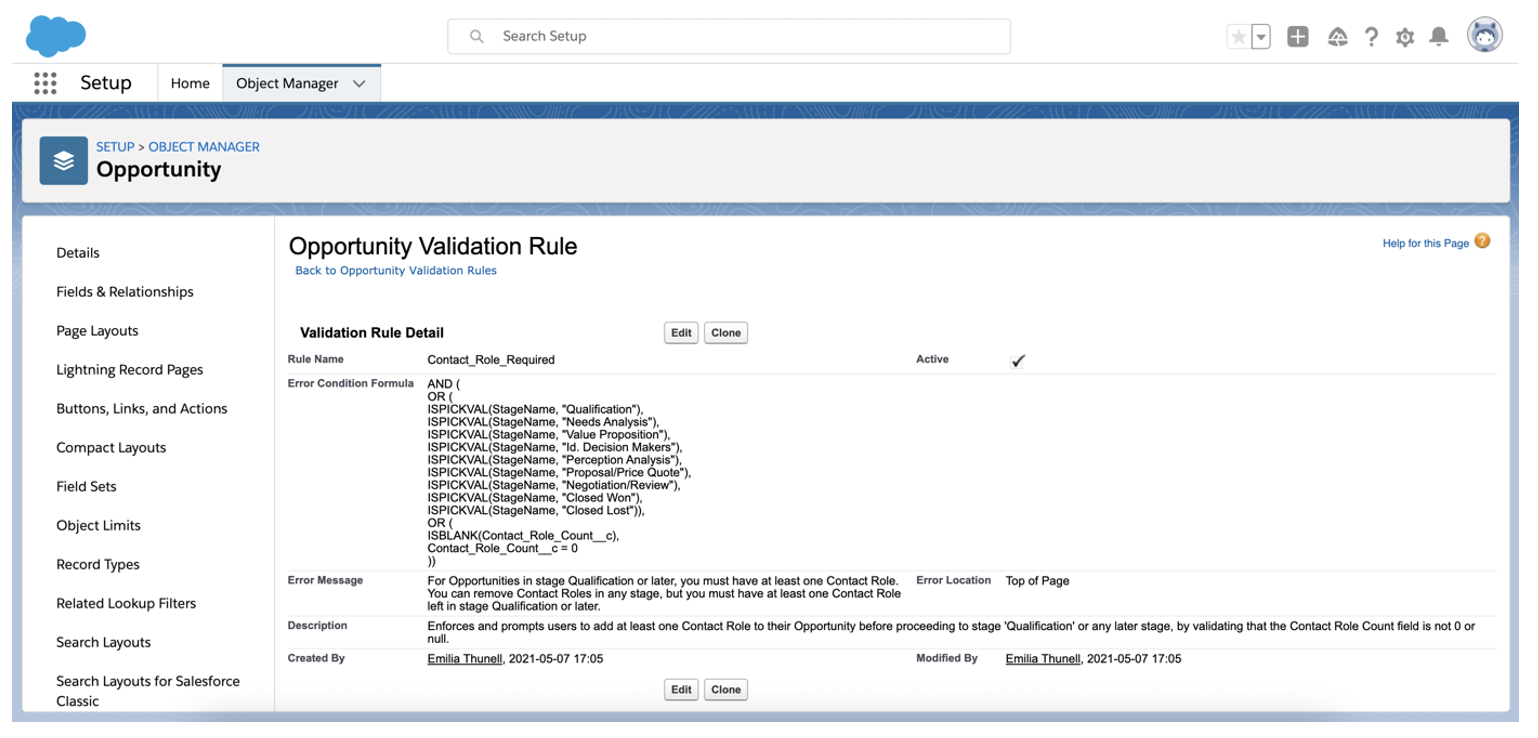Image resolution: width=1538 pixels, height=738 pixels.
Task: Click the orange help icon beside Help for this Page
Action: (1482, 241)
